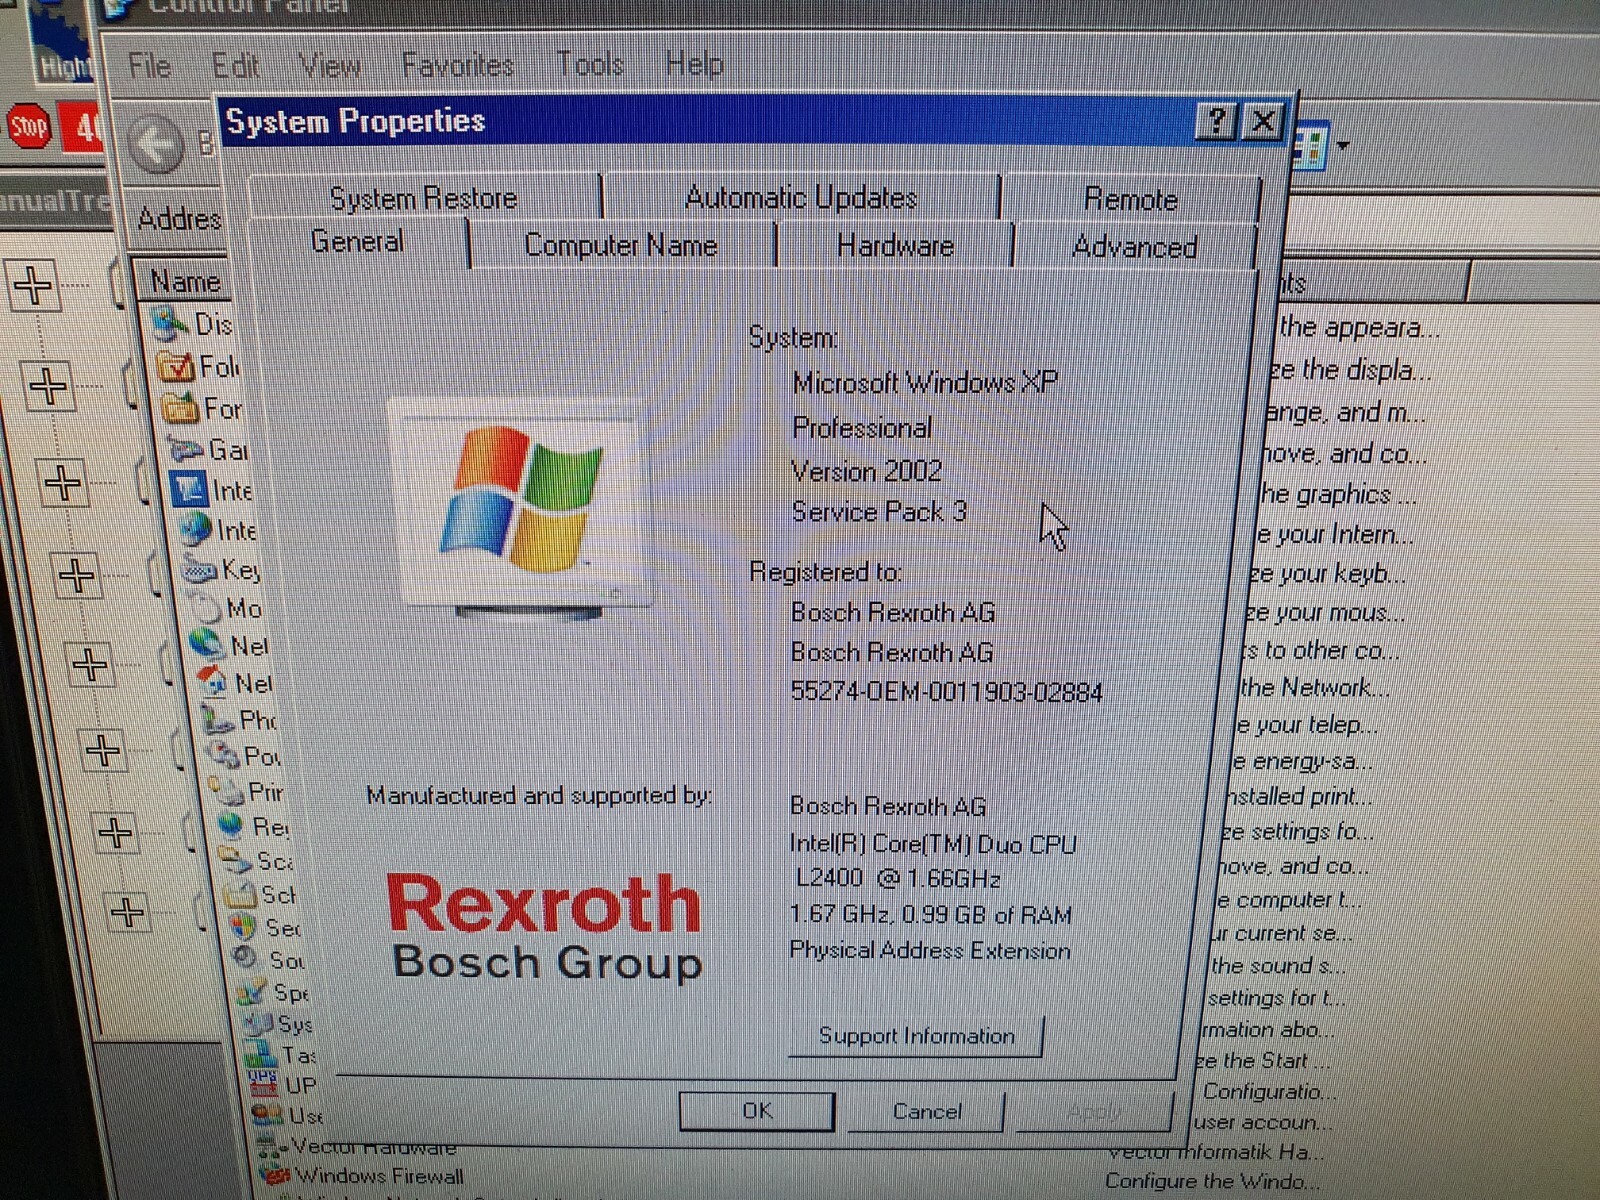Click Cancel in System Properties

pos(925,1111)
